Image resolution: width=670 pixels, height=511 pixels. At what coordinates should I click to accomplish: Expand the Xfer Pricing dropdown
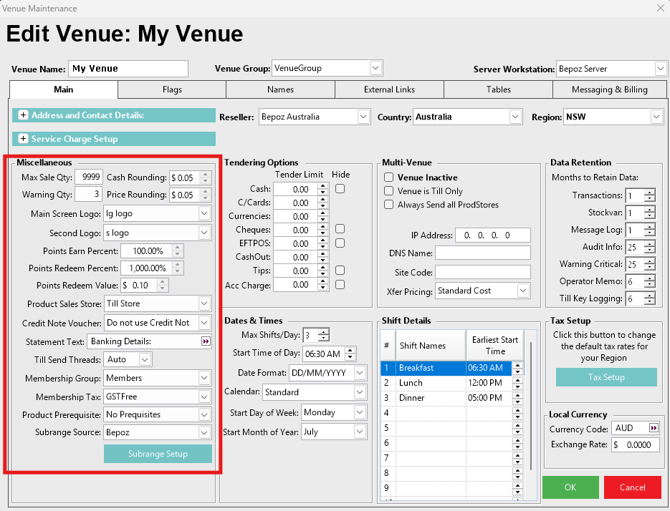[523, 291]
